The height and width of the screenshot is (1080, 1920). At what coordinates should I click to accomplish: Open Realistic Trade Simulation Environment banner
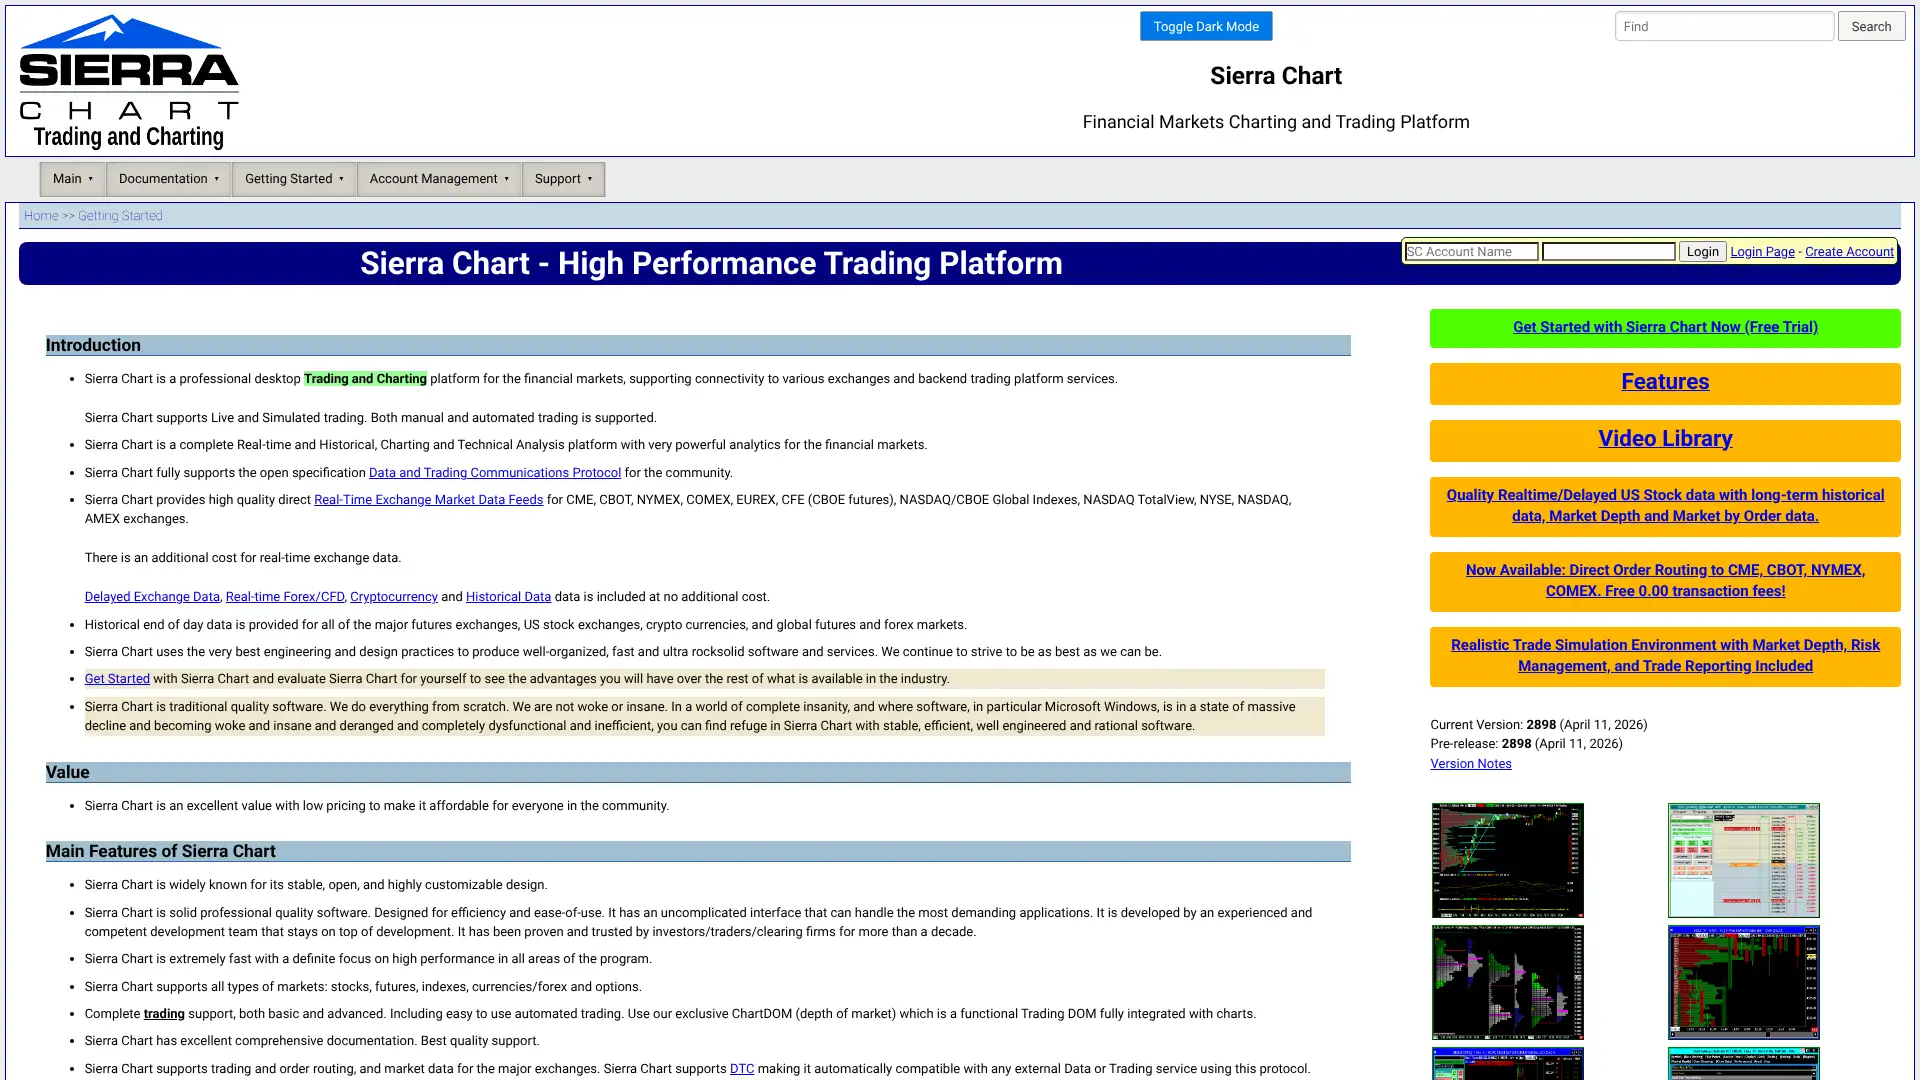tap(1665, 656)
